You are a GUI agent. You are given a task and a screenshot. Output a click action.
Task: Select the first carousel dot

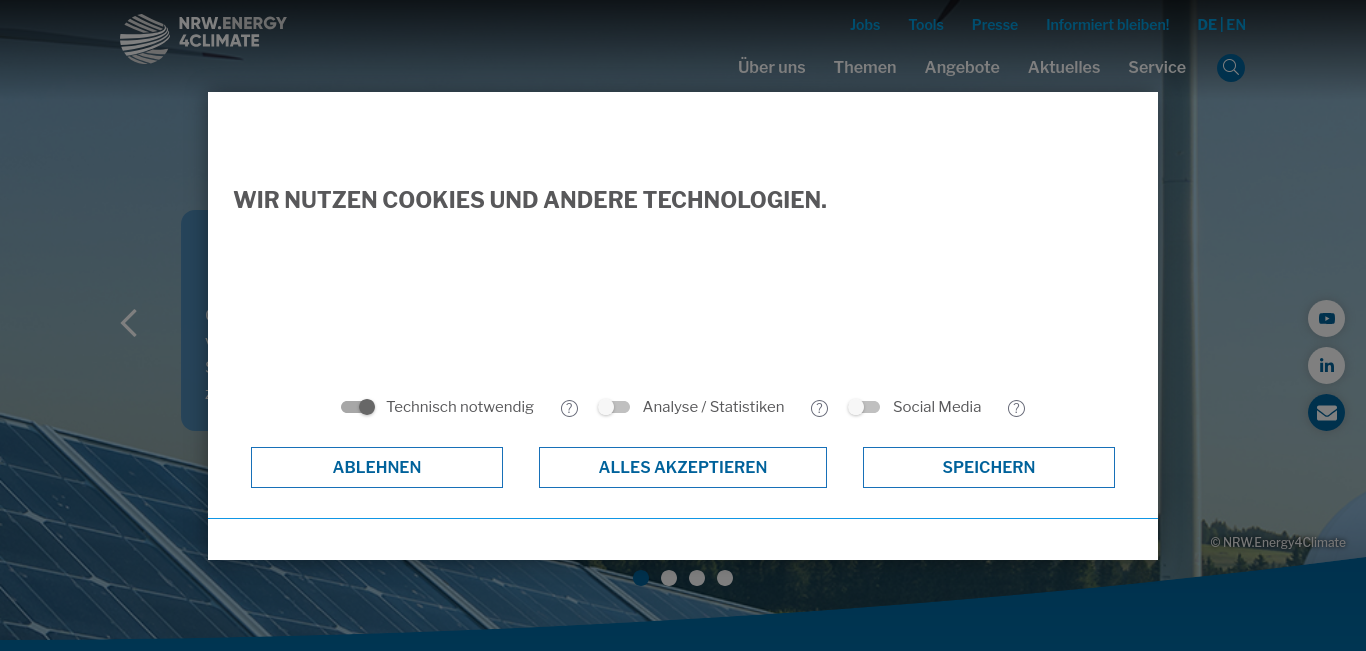pos(641,578)
